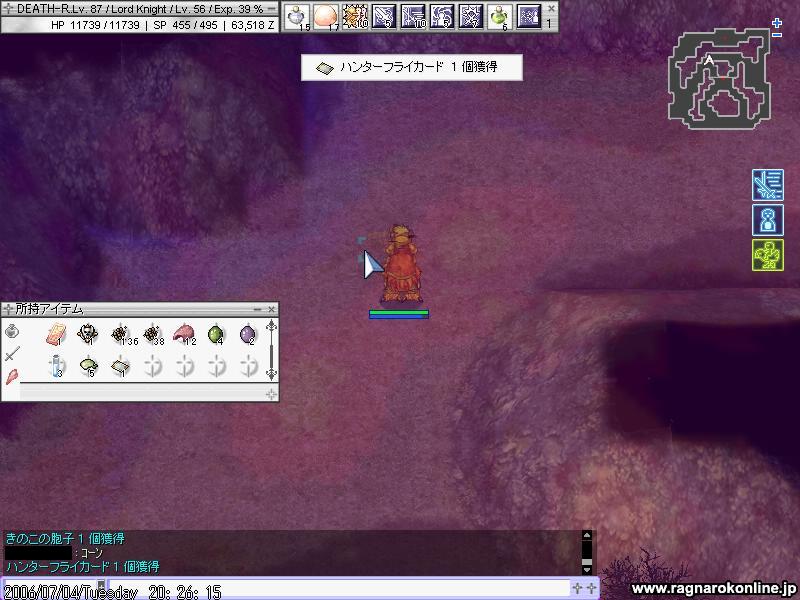The height and width of the screenshot is (600, 800).
Task: Click the blue figure status icon on right
Action: pos(767,220)
